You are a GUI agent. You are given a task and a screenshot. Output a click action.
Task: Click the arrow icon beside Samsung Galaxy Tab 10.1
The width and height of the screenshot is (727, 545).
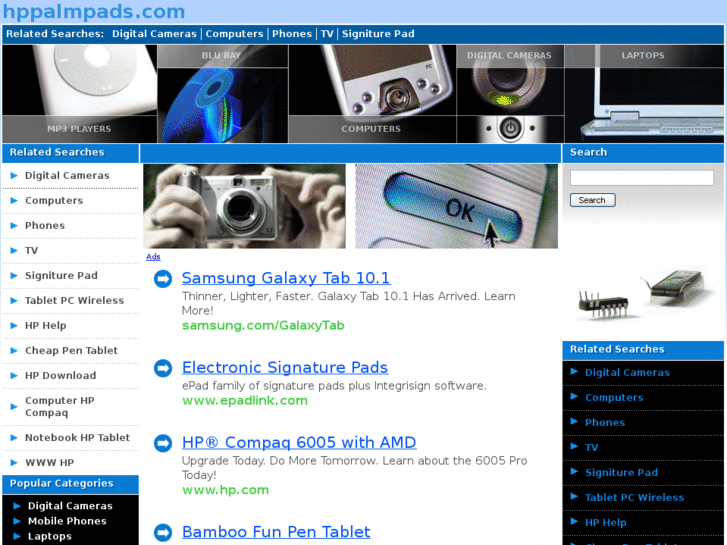163,279
